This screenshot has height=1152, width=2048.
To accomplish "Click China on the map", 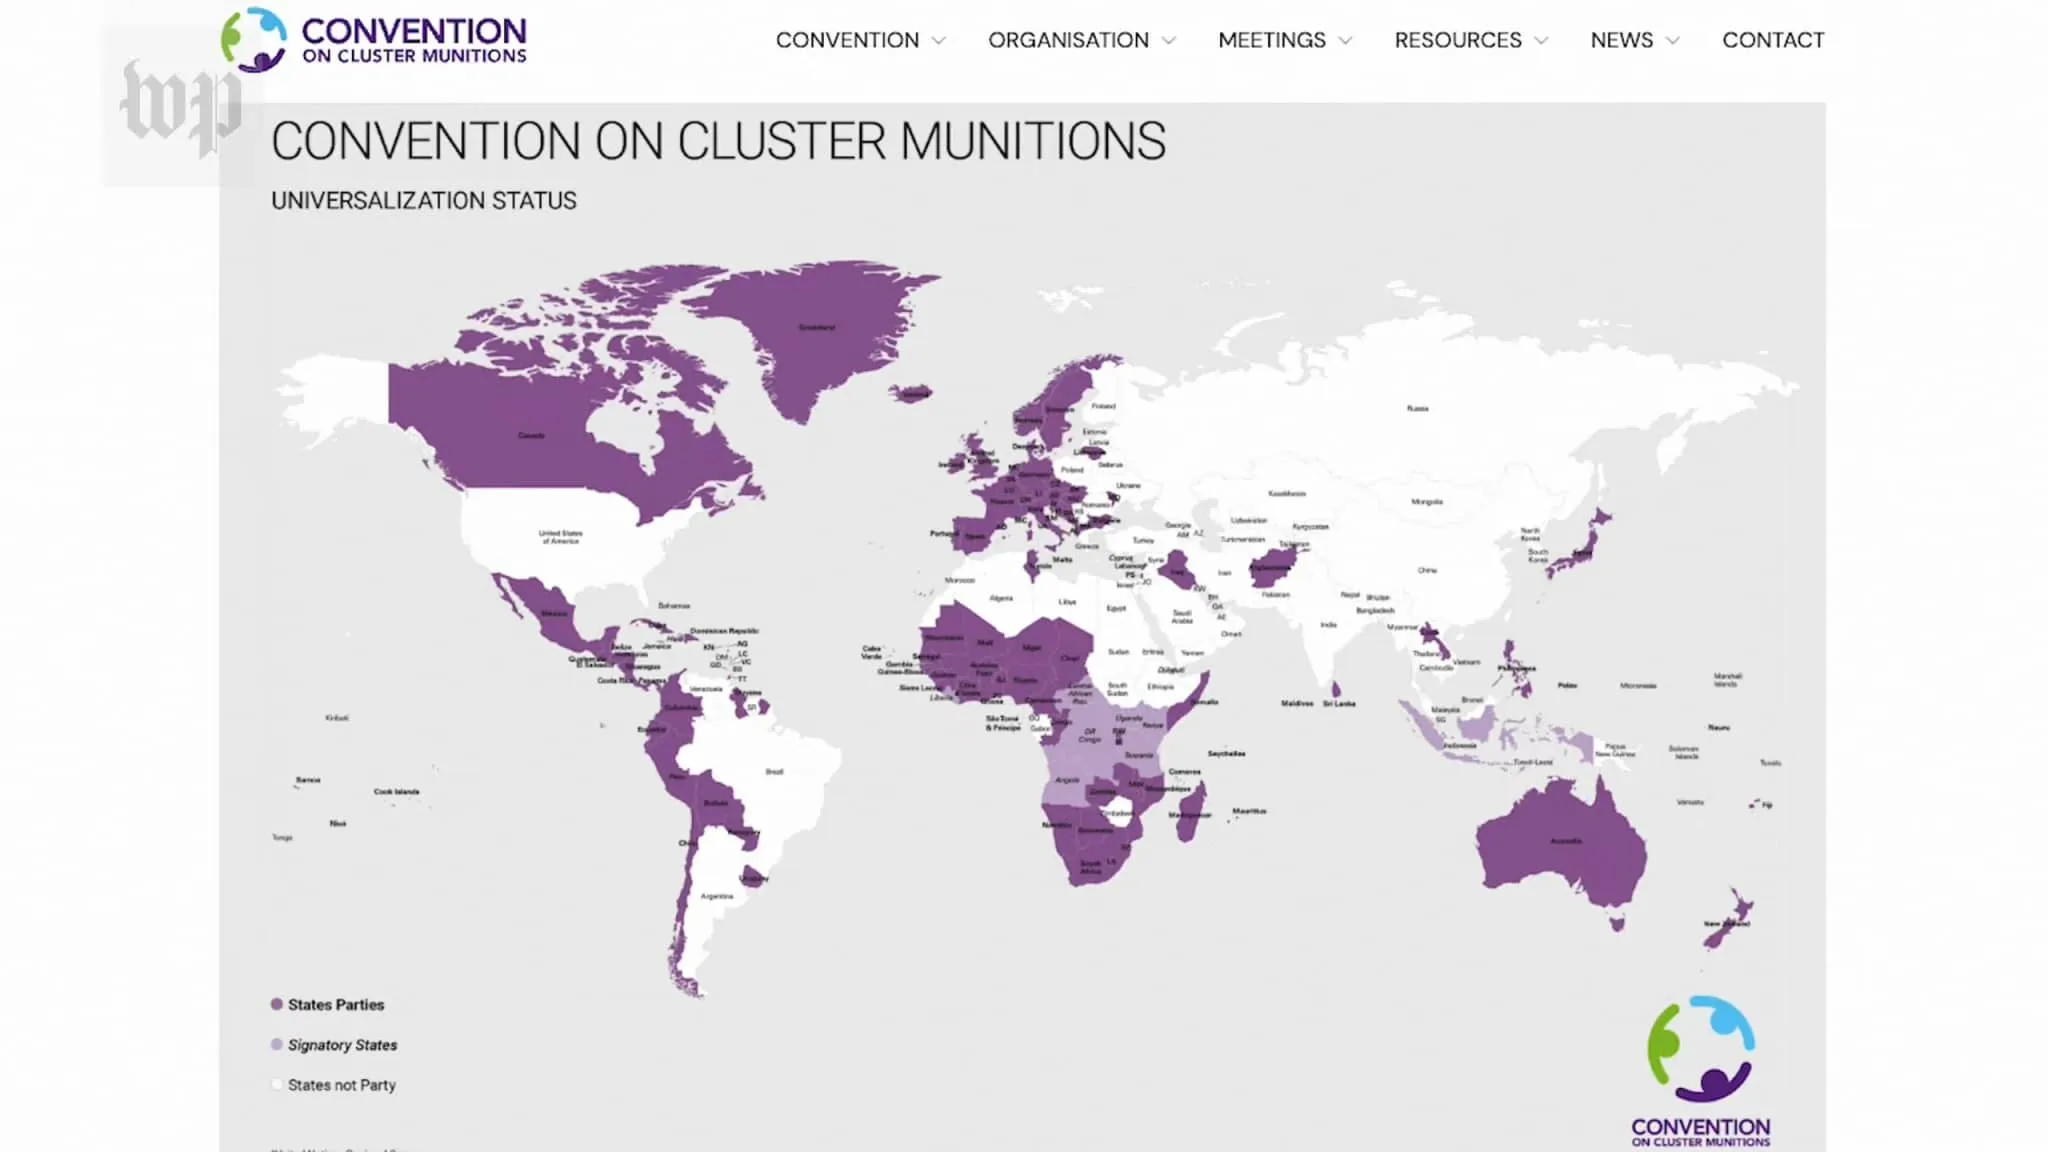I will (1427, 570).
